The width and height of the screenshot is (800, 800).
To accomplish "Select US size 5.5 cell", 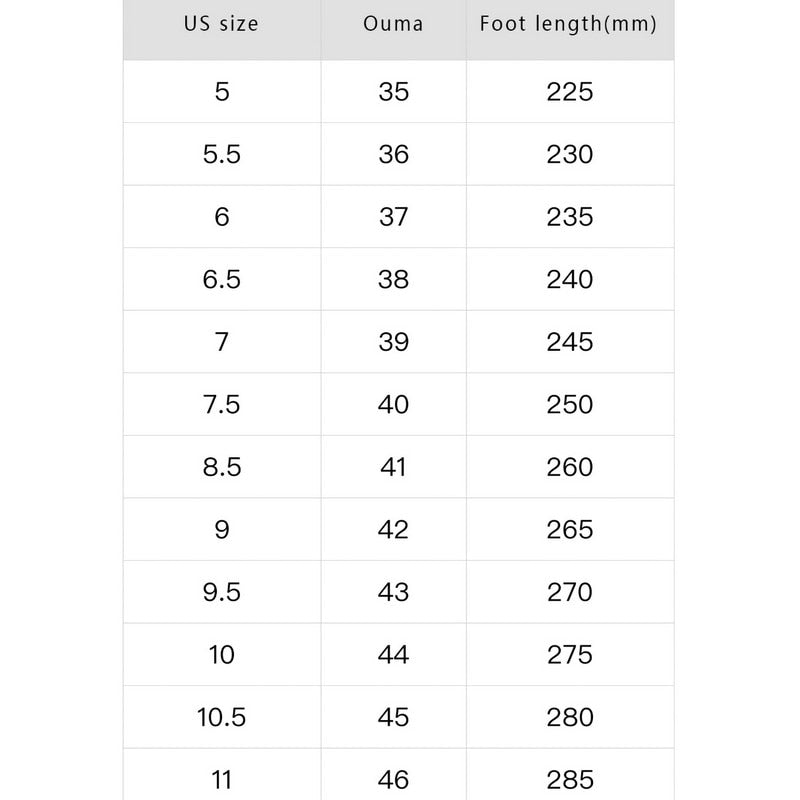I will 221,155.
